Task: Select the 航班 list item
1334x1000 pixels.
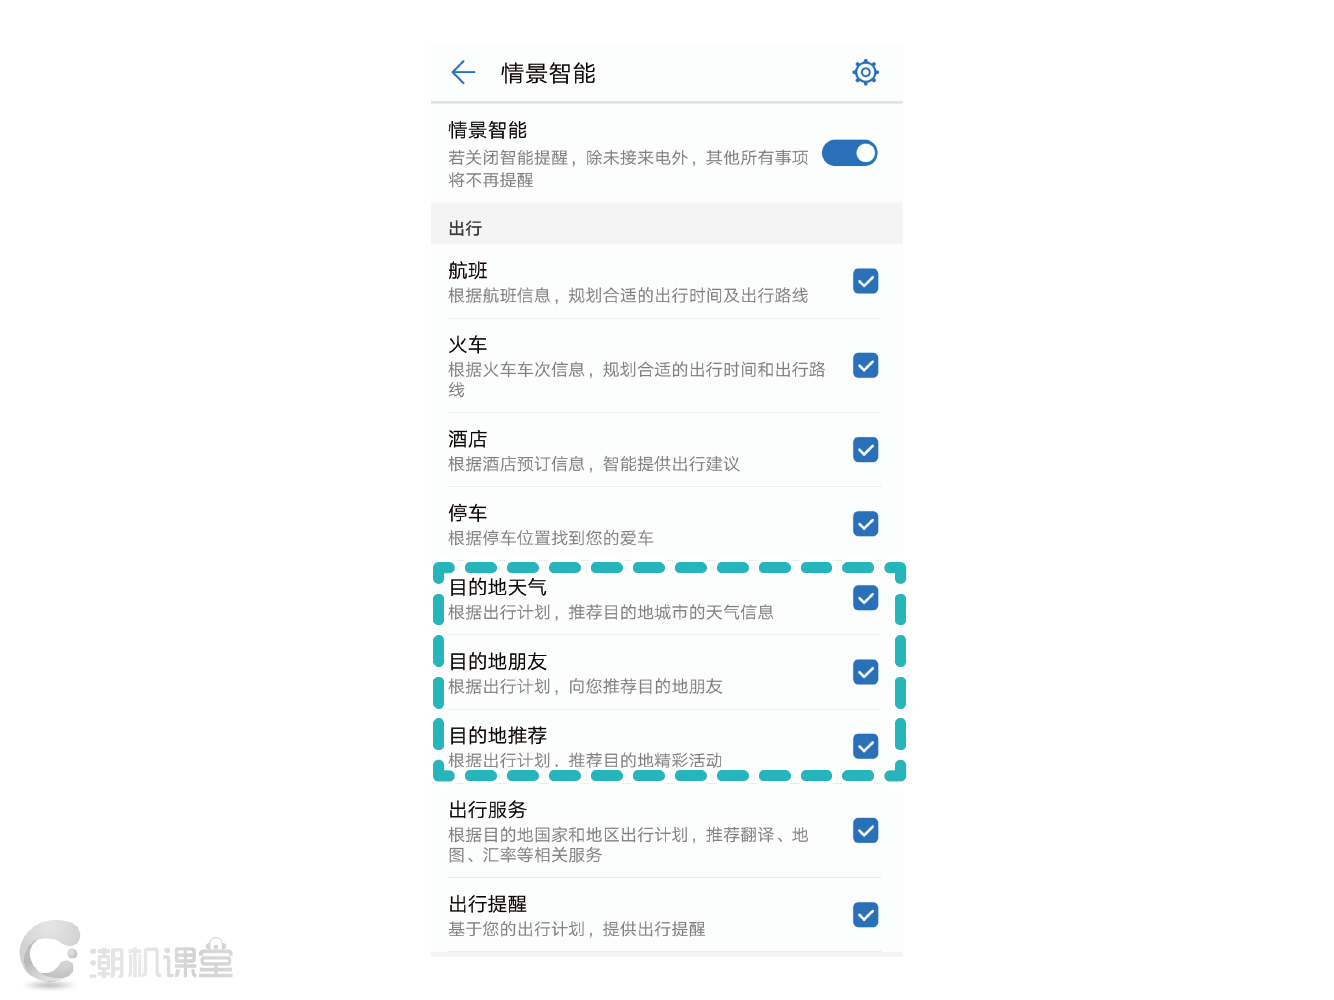Action: (x=640, y=281)
